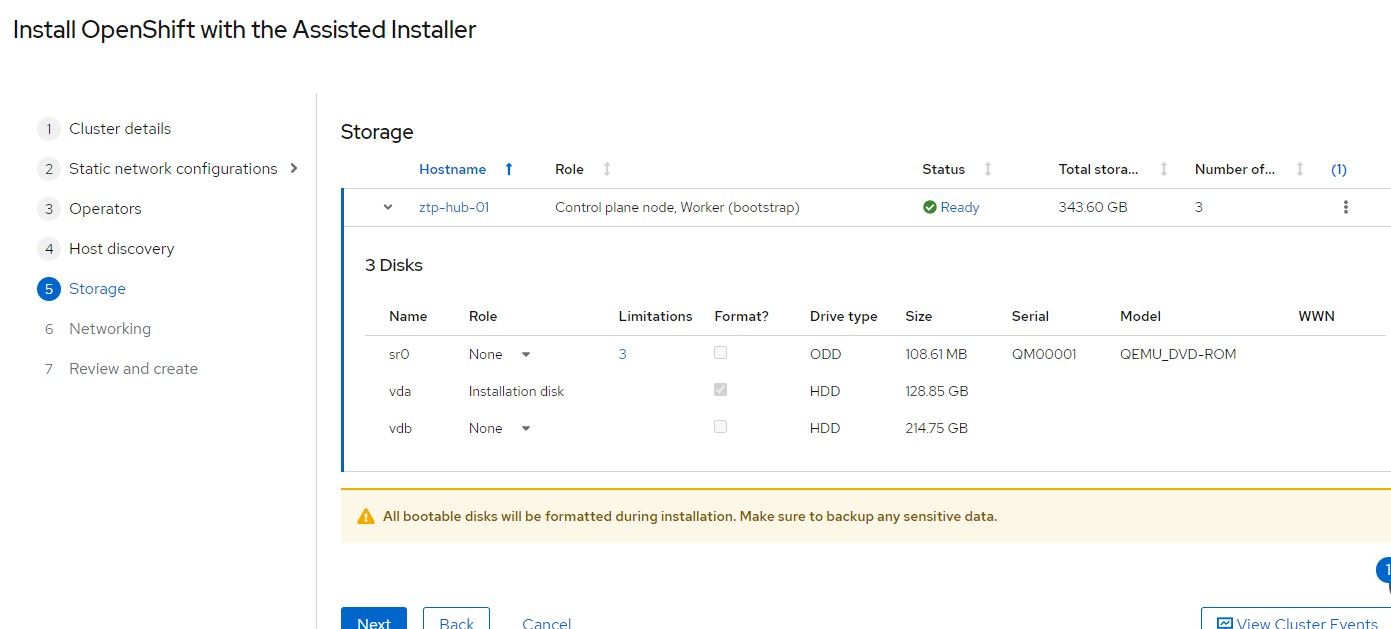Screen dimensions: 1391x629
Task: Expand Static network configurations step arrow
Action: 294,168
